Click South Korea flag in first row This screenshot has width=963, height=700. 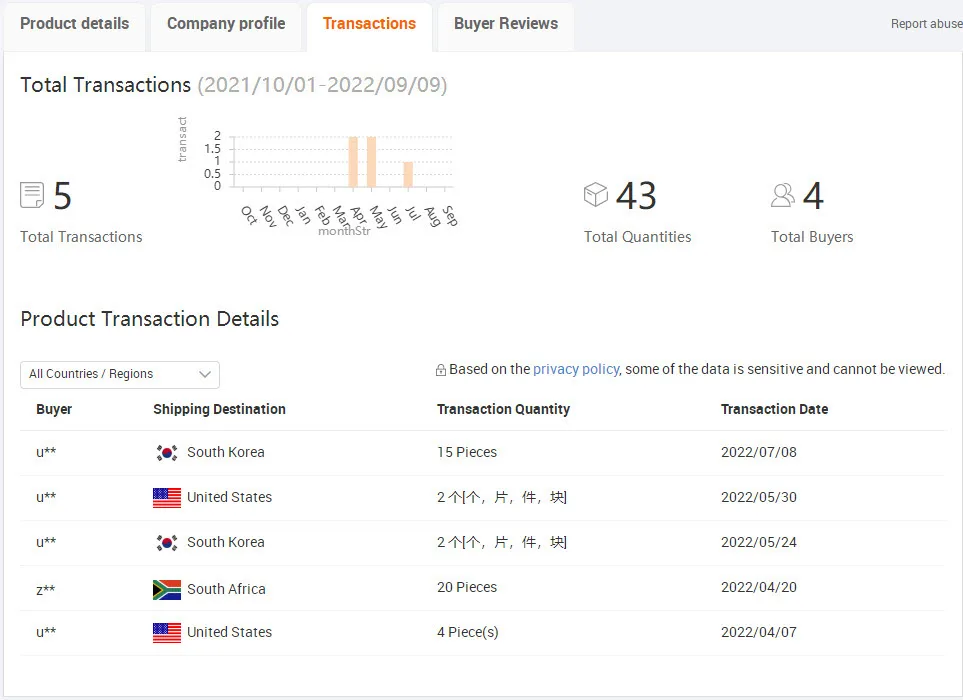point(167,453)
